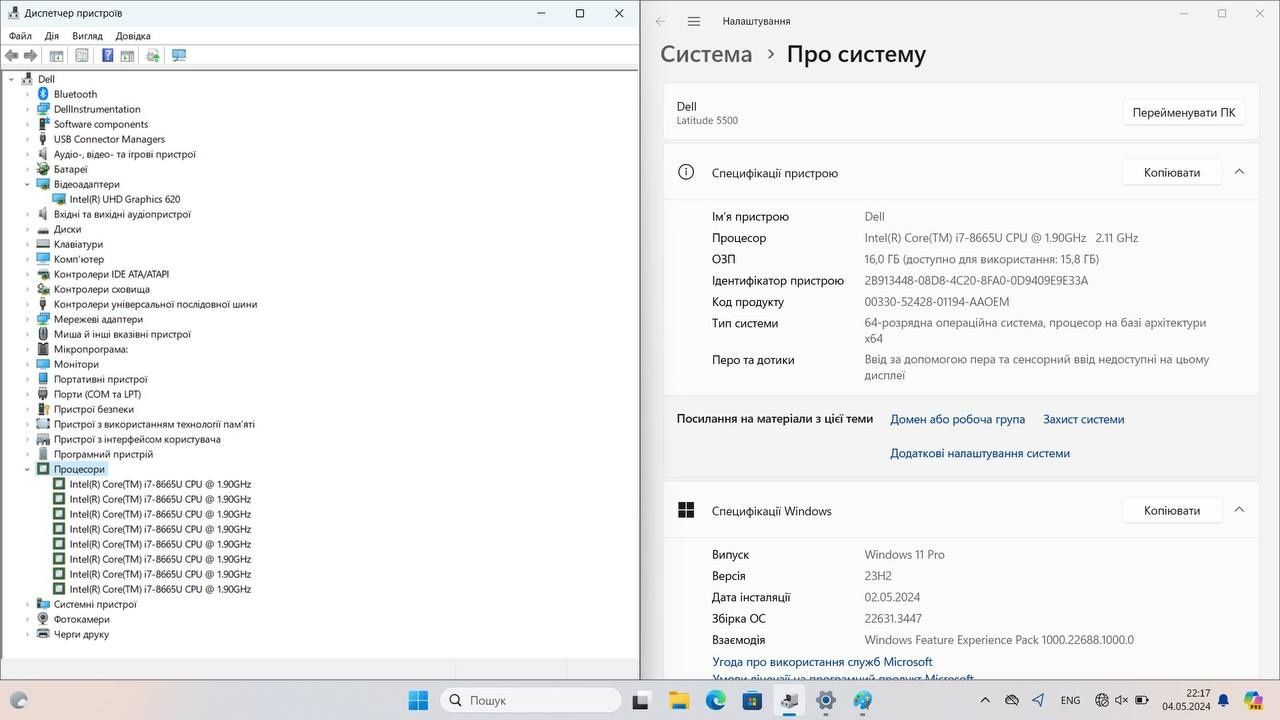The width and height of the screenshot is (1280, 720).
Task: Open the Захист системи link
Action: click(1083, 420)
